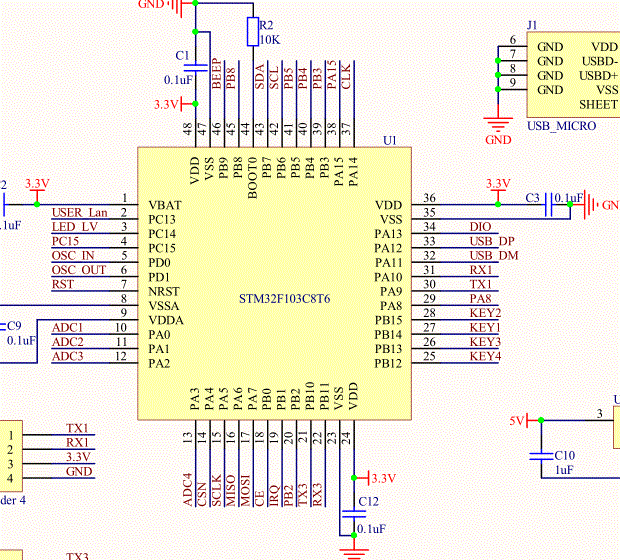The image size is (620, 560).
Task: Click the USB_DP net label
Action: pos(492,241)
